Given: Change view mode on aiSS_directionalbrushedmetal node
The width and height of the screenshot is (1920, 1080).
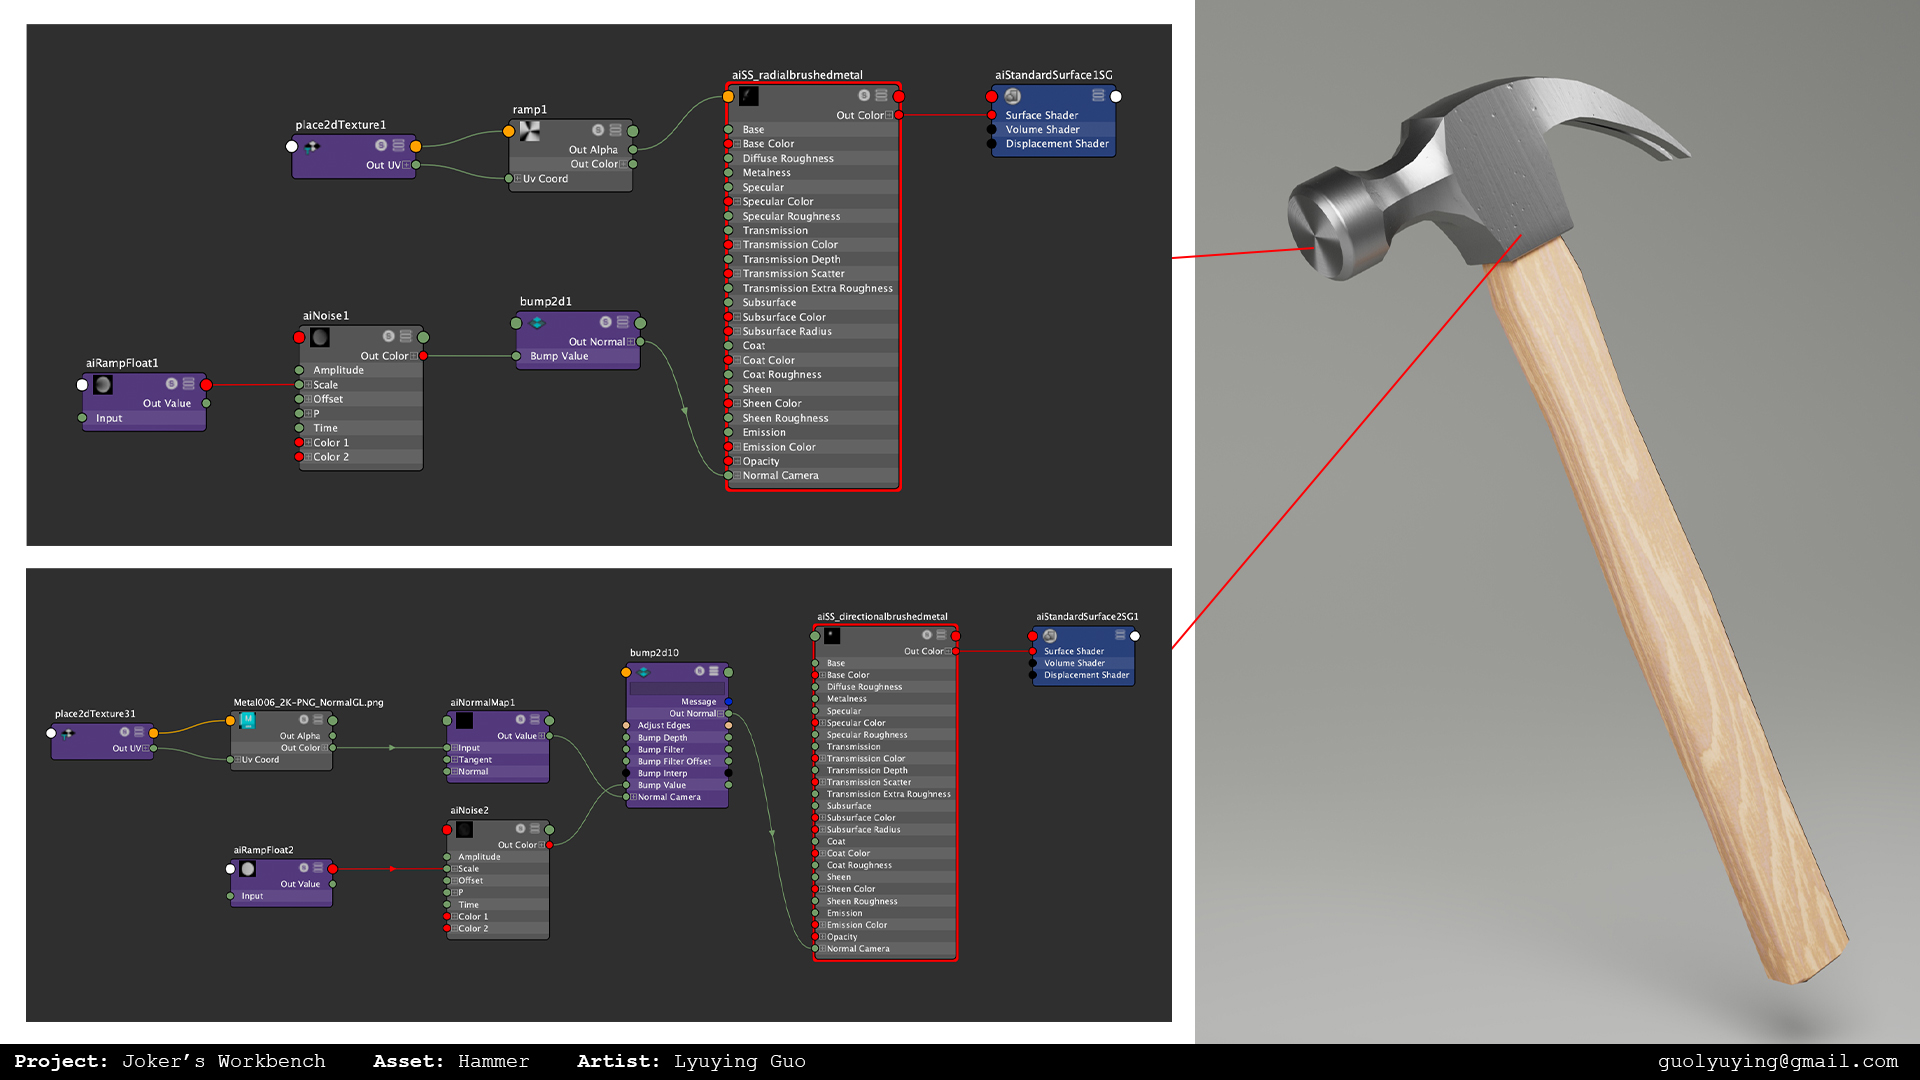Looking at the screenshot, I should tap(941, 635).
